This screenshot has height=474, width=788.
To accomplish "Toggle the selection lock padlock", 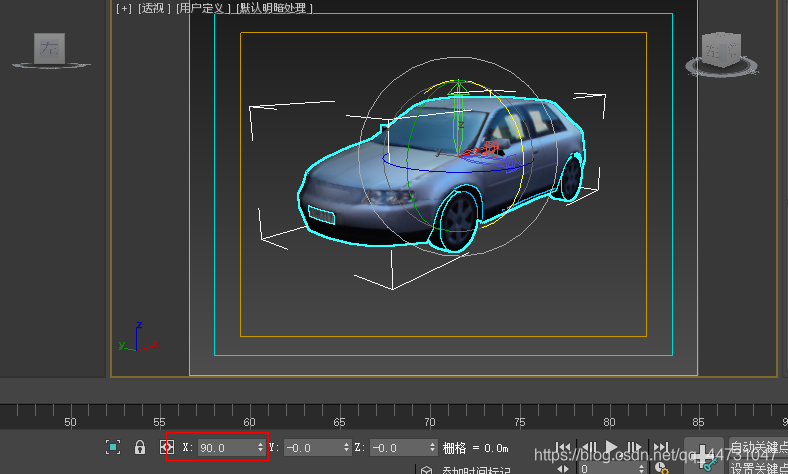I will pos(140,447).
